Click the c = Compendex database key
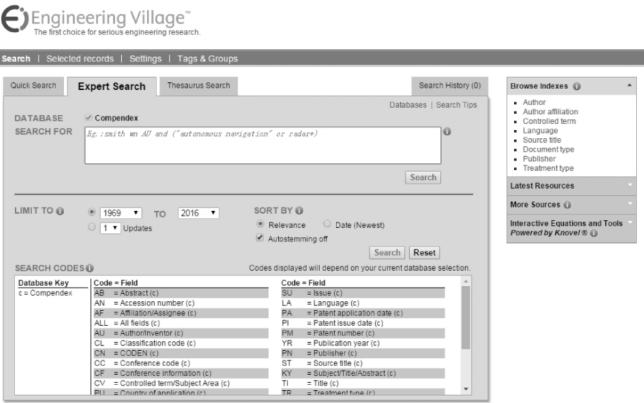 45,293
